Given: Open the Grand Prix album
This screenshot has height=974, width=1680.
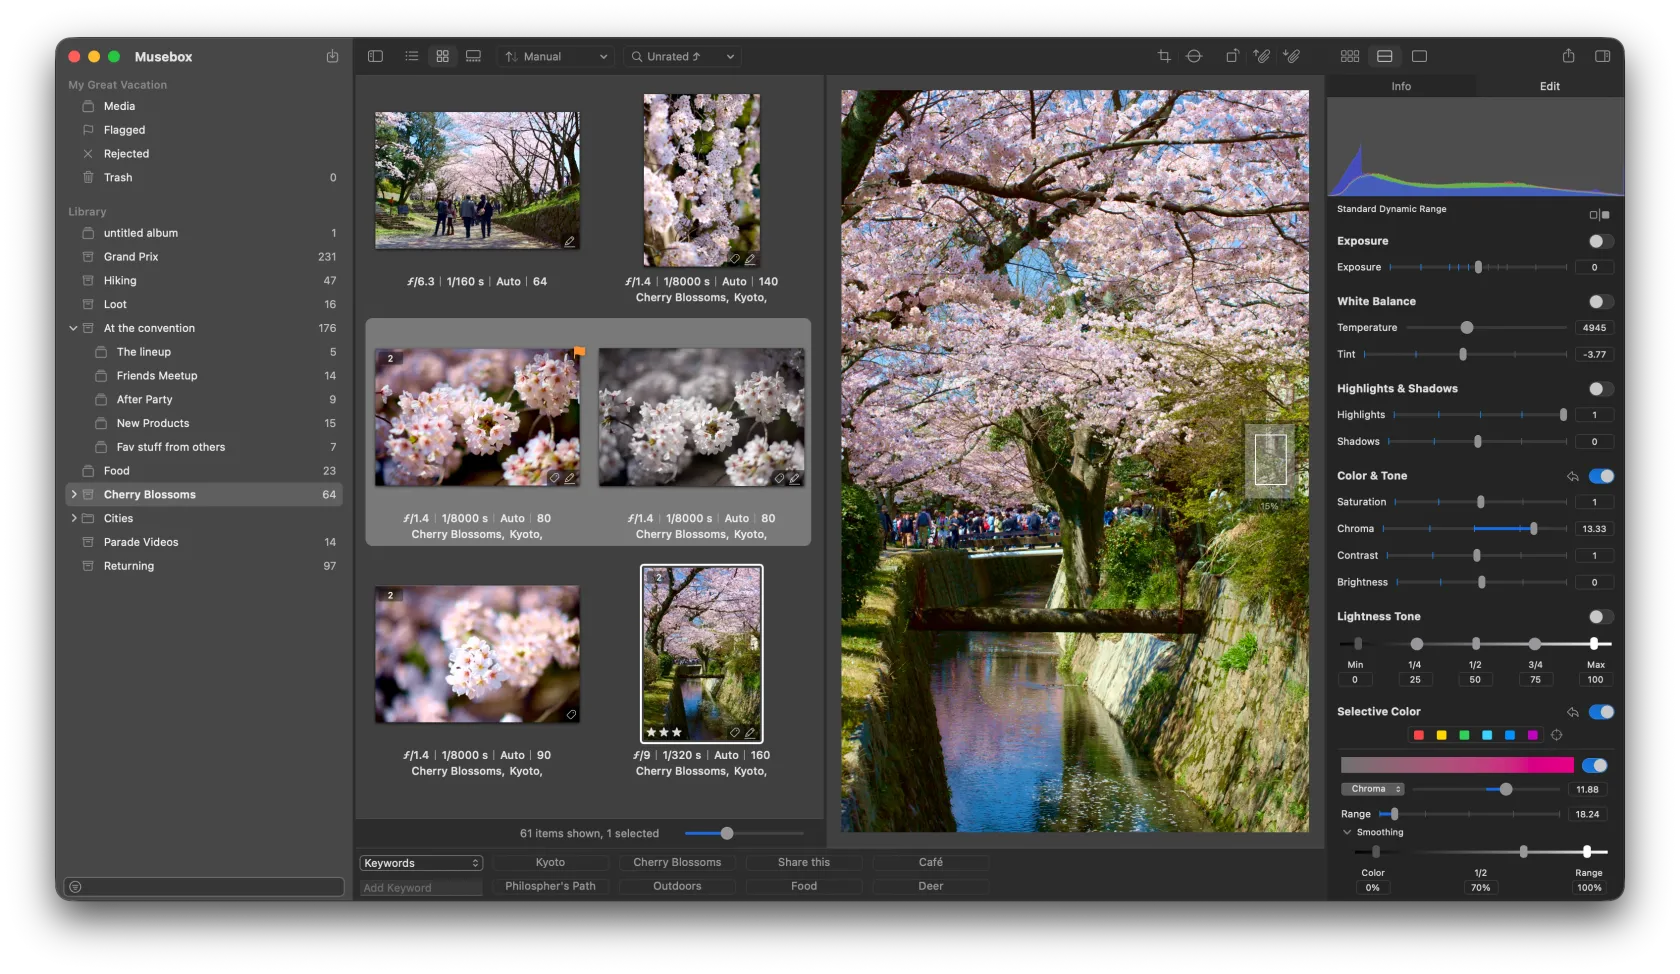Looking at the screenshot, I should click(x=204, y=257).
